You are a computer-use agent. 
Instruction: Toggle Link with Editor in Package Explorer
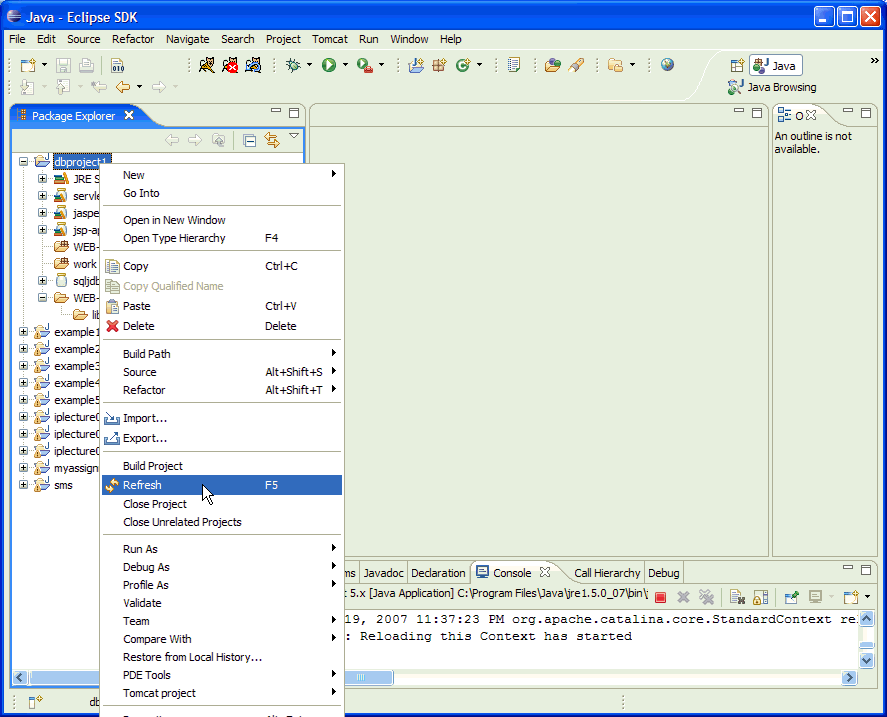[271, 140]
